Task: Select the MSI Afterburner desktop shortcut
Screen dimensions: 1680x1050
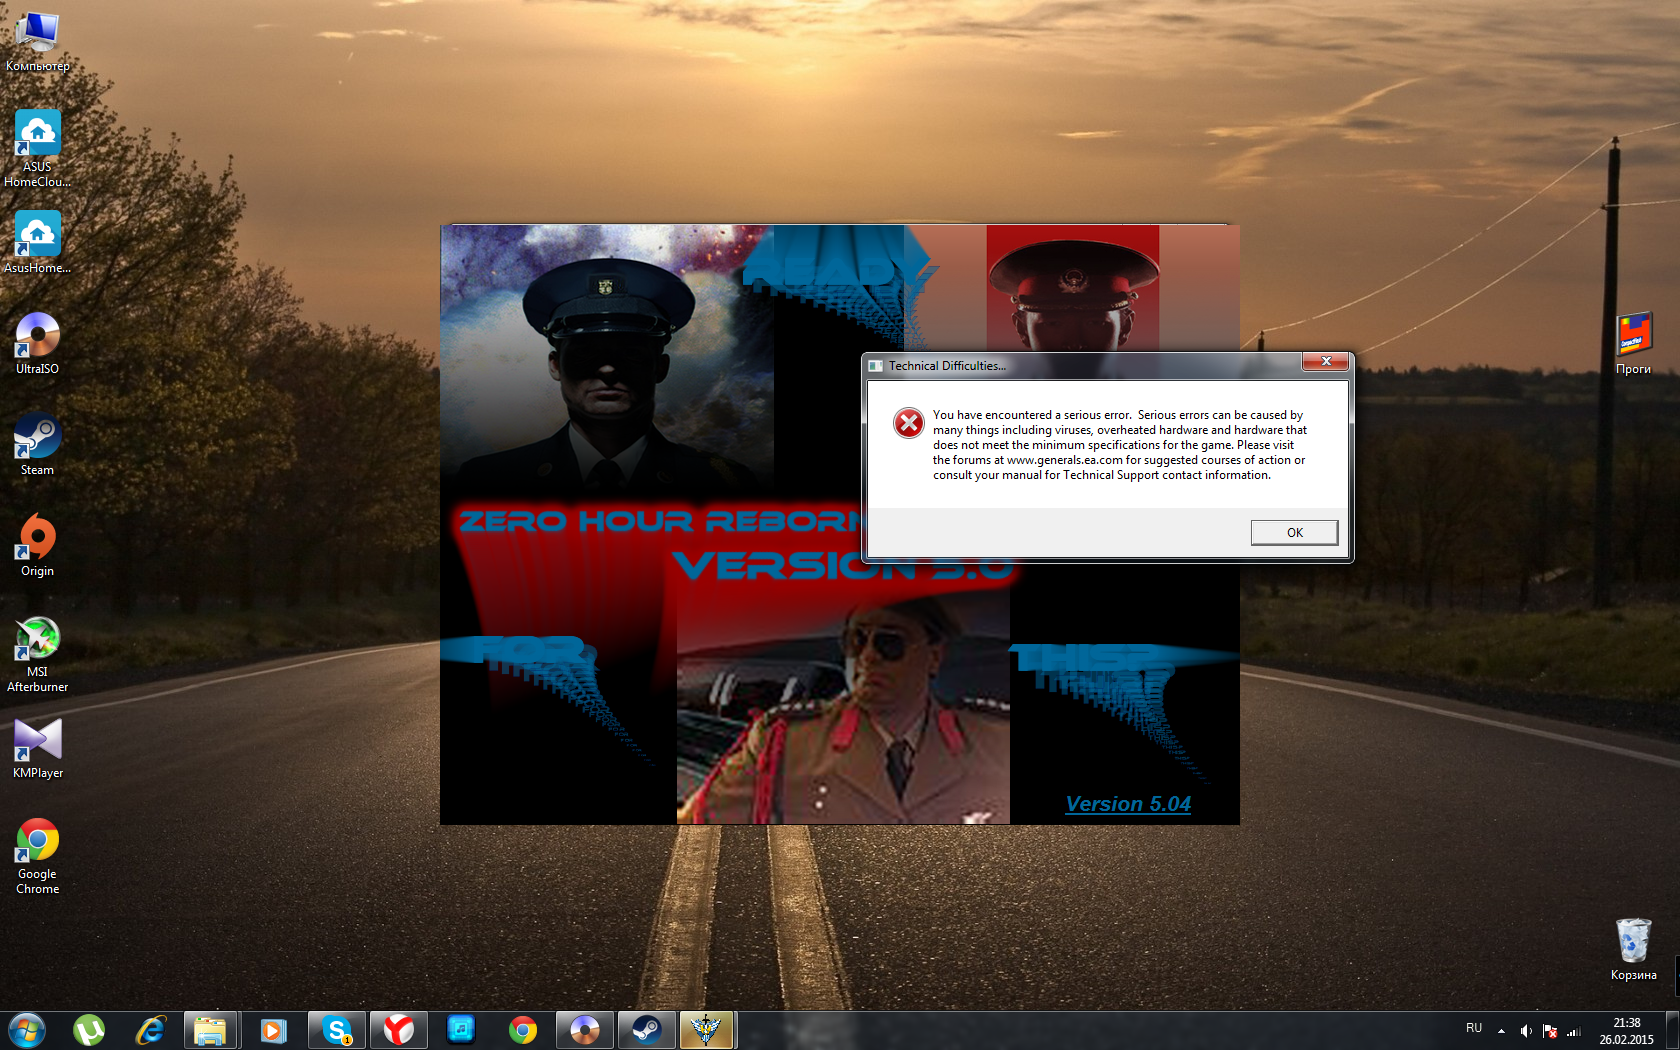Action: (x=38, y=654)
